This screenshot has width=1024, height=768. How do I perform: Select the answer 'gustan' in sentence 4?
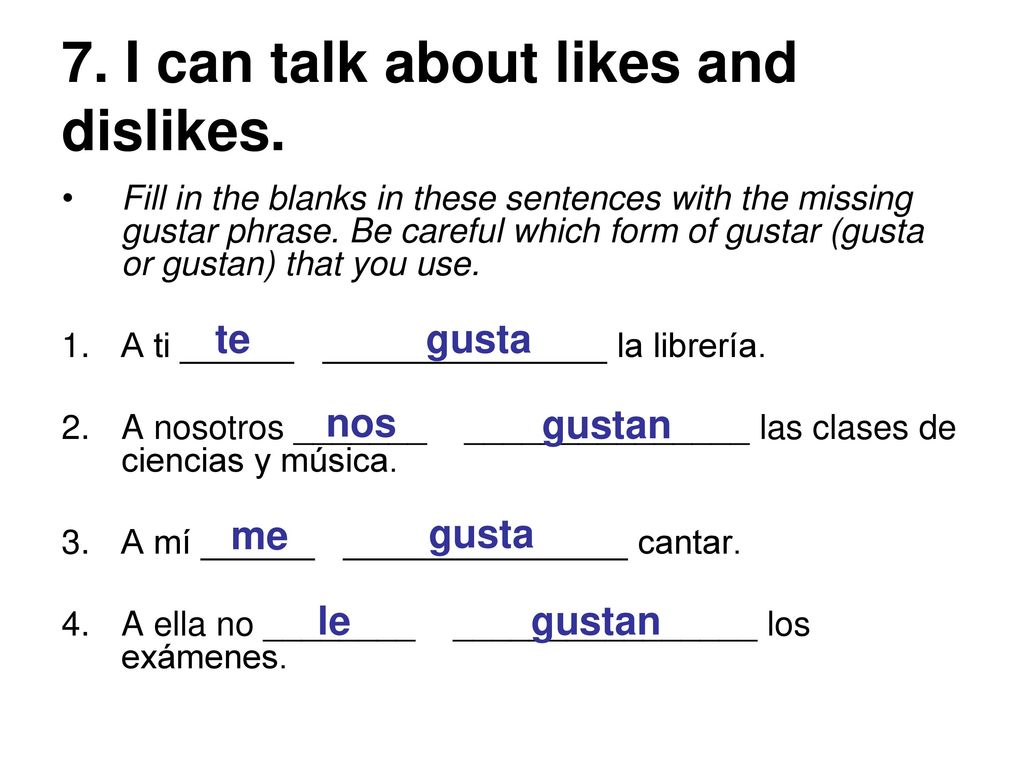(596, 623)
